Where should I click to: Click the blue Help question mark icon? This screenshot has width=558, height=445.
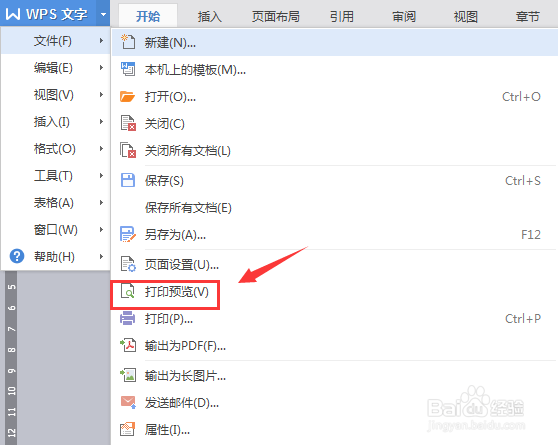(17, 256)
